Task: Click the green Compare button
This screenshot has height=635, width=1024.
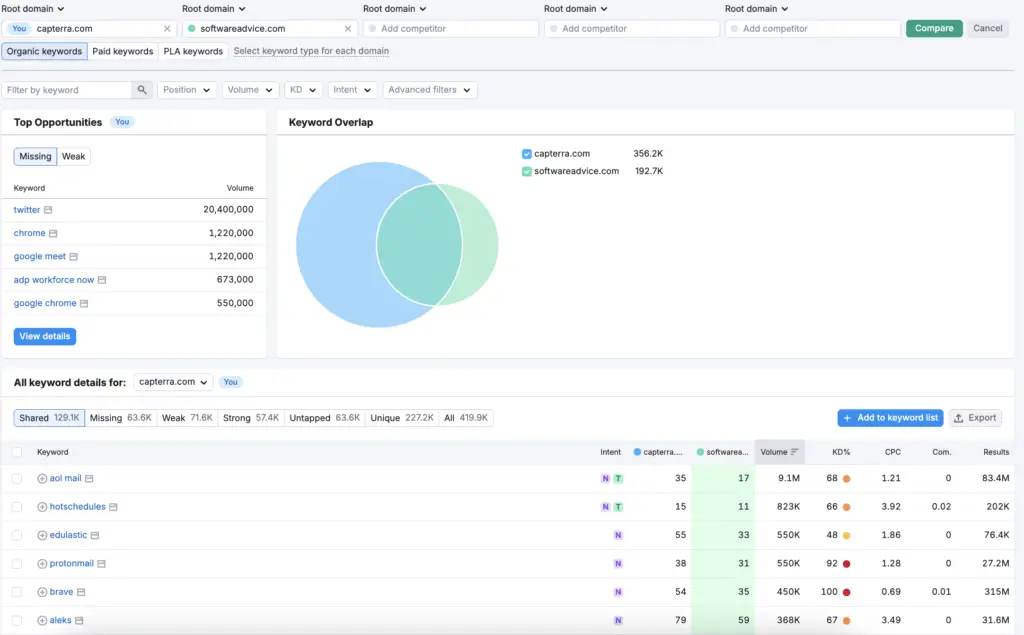Action: (934, 29)
